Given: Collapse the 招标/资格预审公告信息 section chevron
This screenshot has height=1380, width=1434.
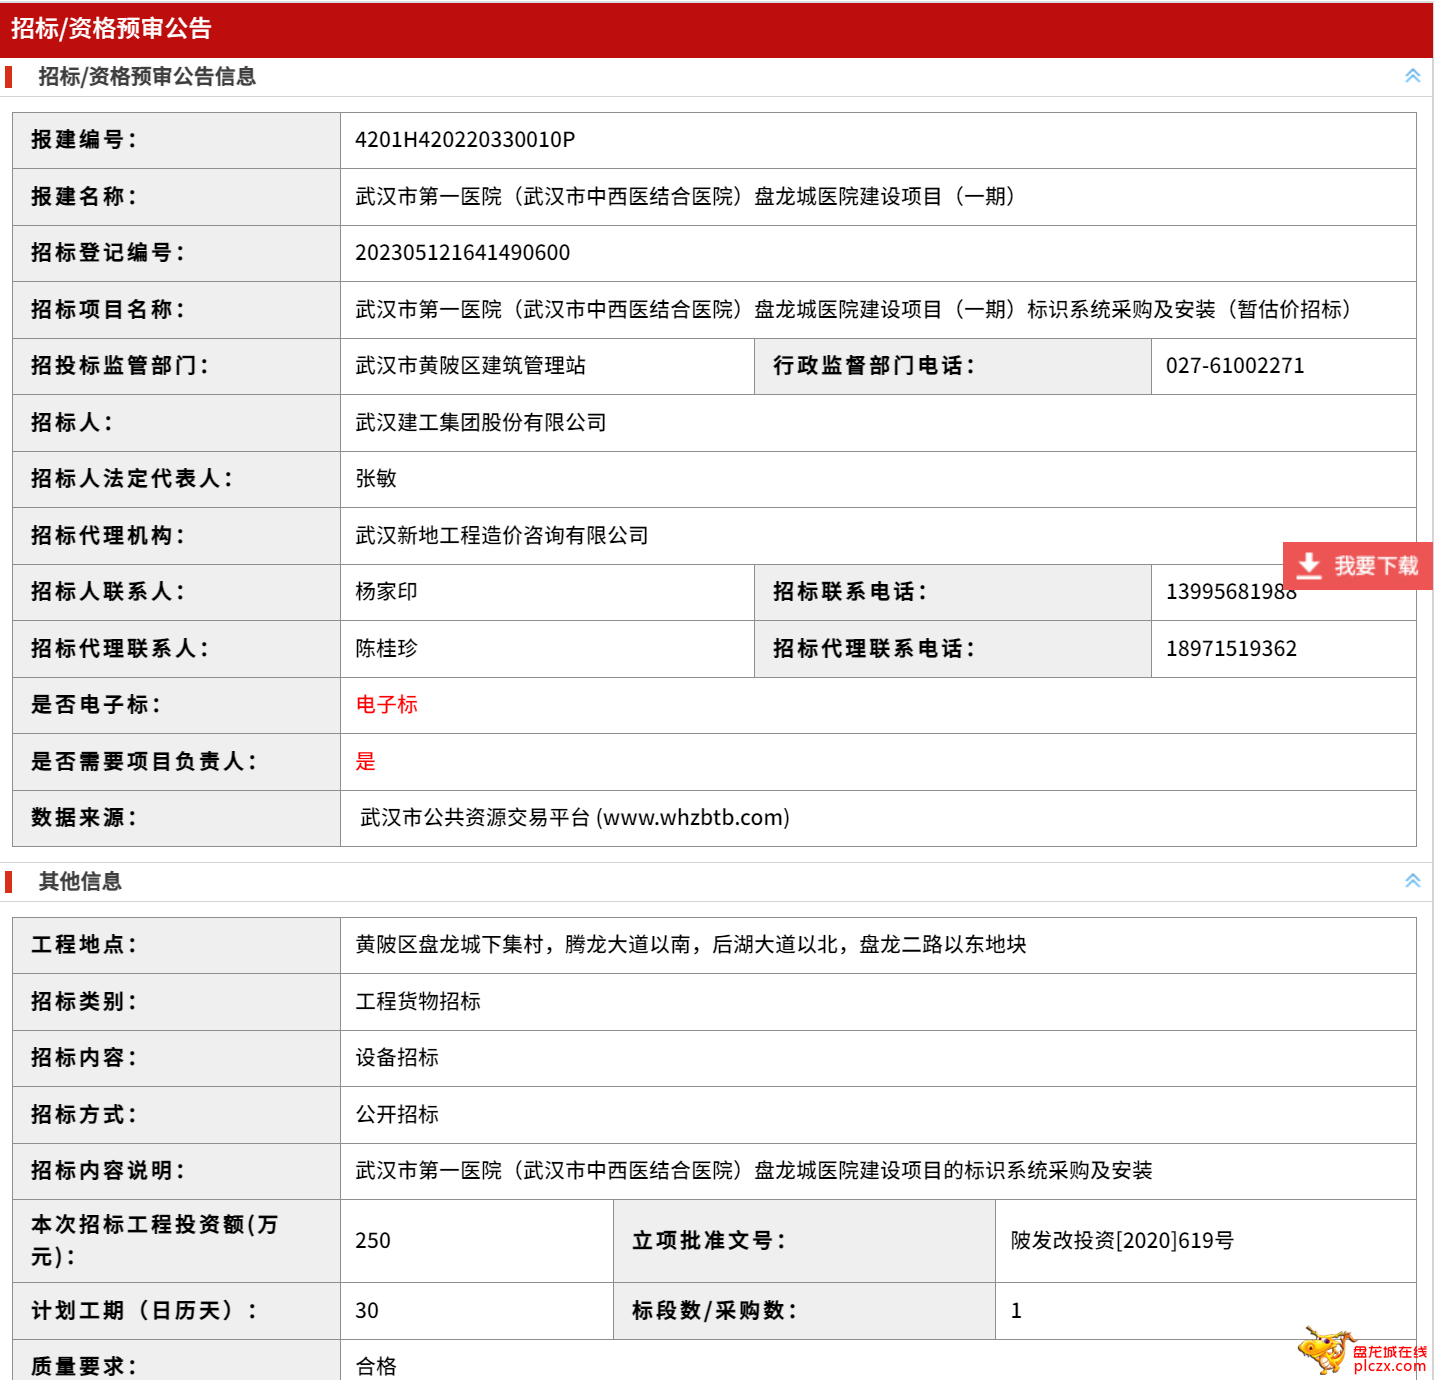Looking at the screenshot, I should pyautogui.click(x=1412, y=76).
